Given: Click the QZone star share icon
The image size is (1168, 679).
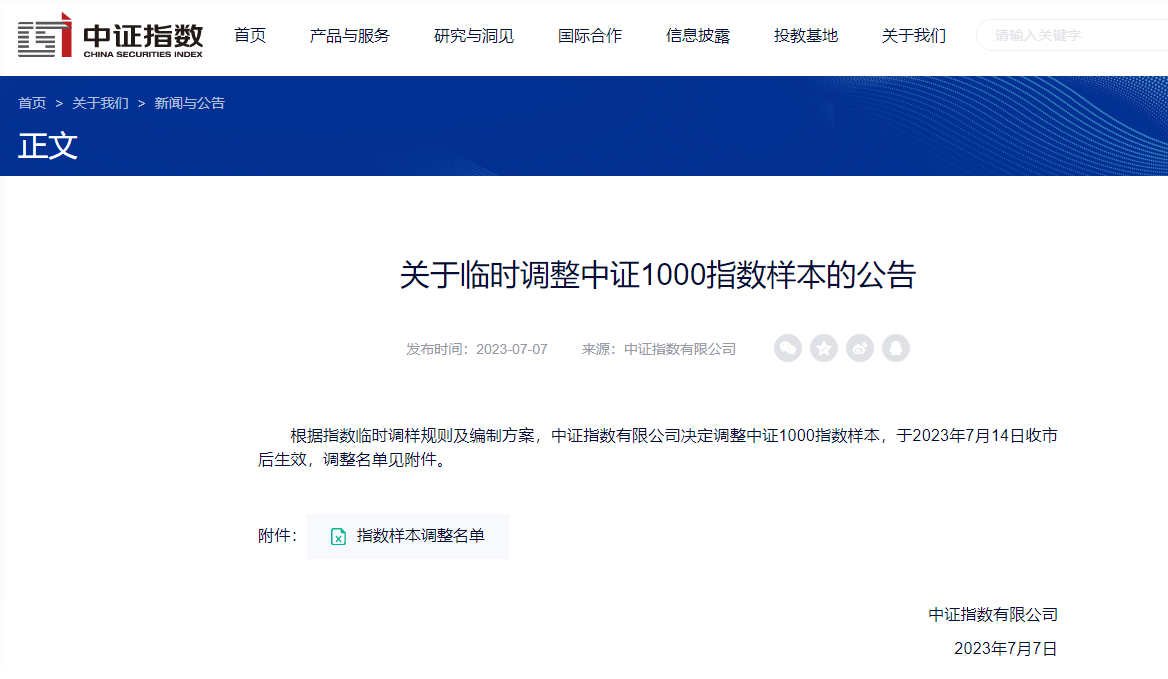Looking at the screenshot, I should click(824, 348).
